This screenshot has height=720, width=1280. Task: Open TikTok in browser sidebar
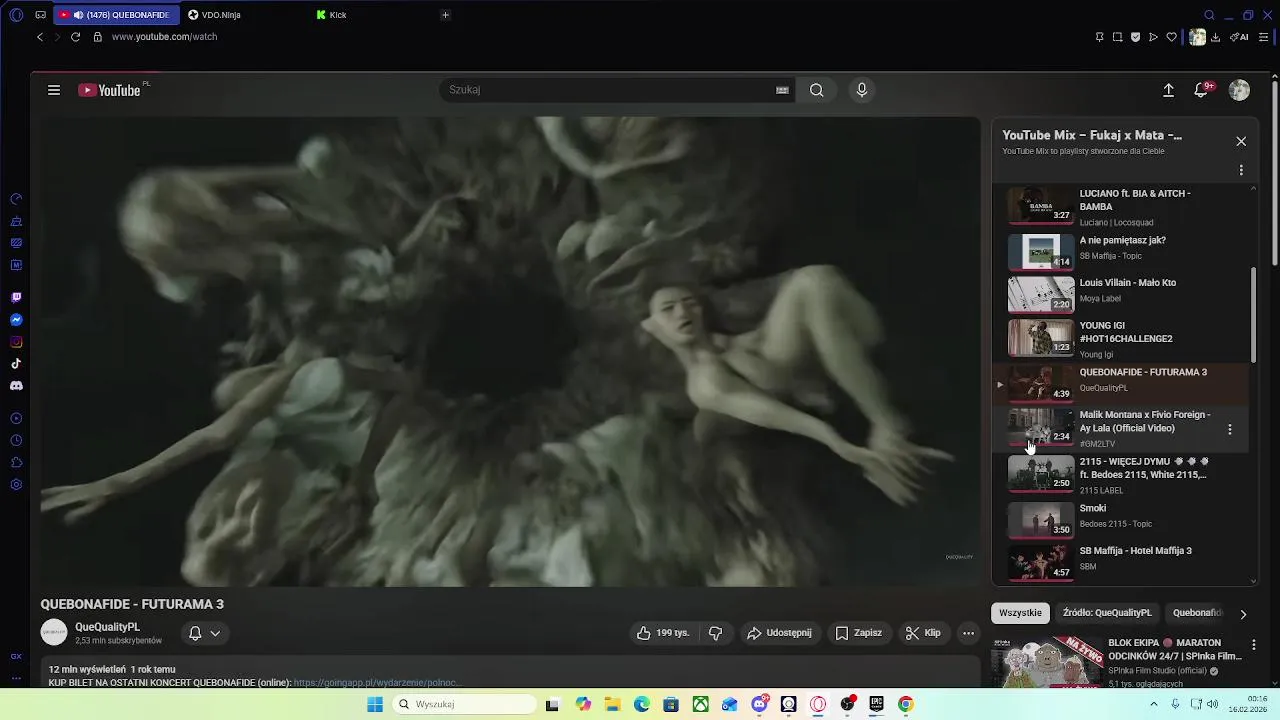coord(16,364)
